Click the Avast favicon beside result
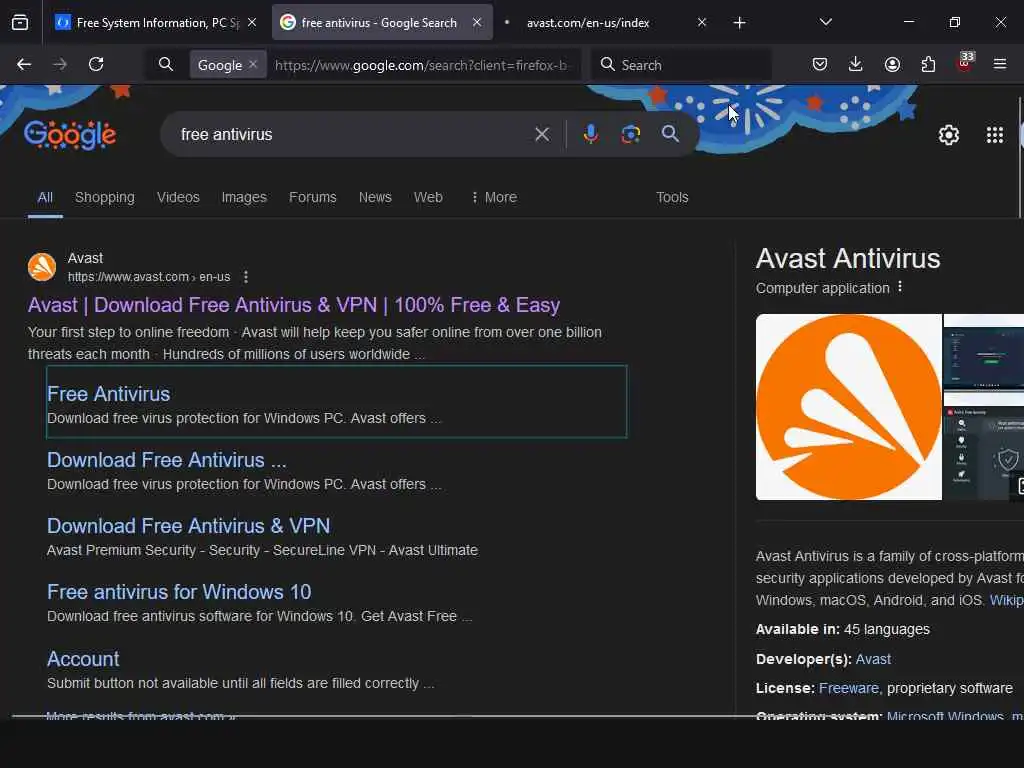Image resolution: width=1024 pixels, height=768 pixels. coord(42,267)
